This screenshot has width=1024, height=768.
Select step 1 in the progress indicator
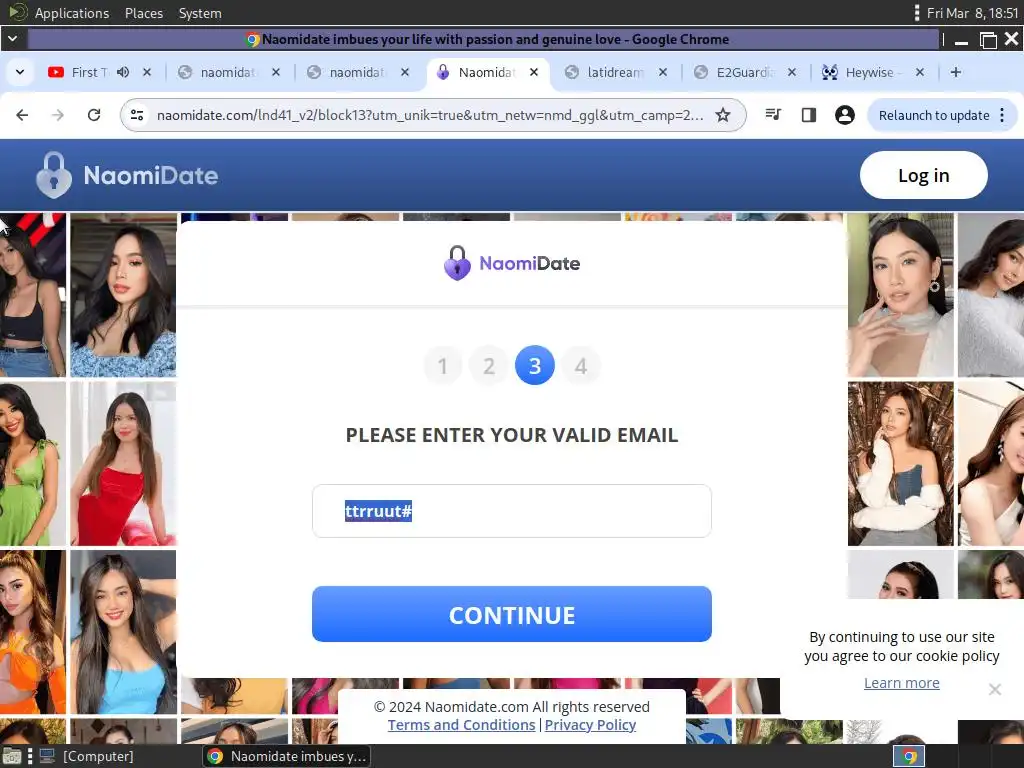click(x=443, y=366)
